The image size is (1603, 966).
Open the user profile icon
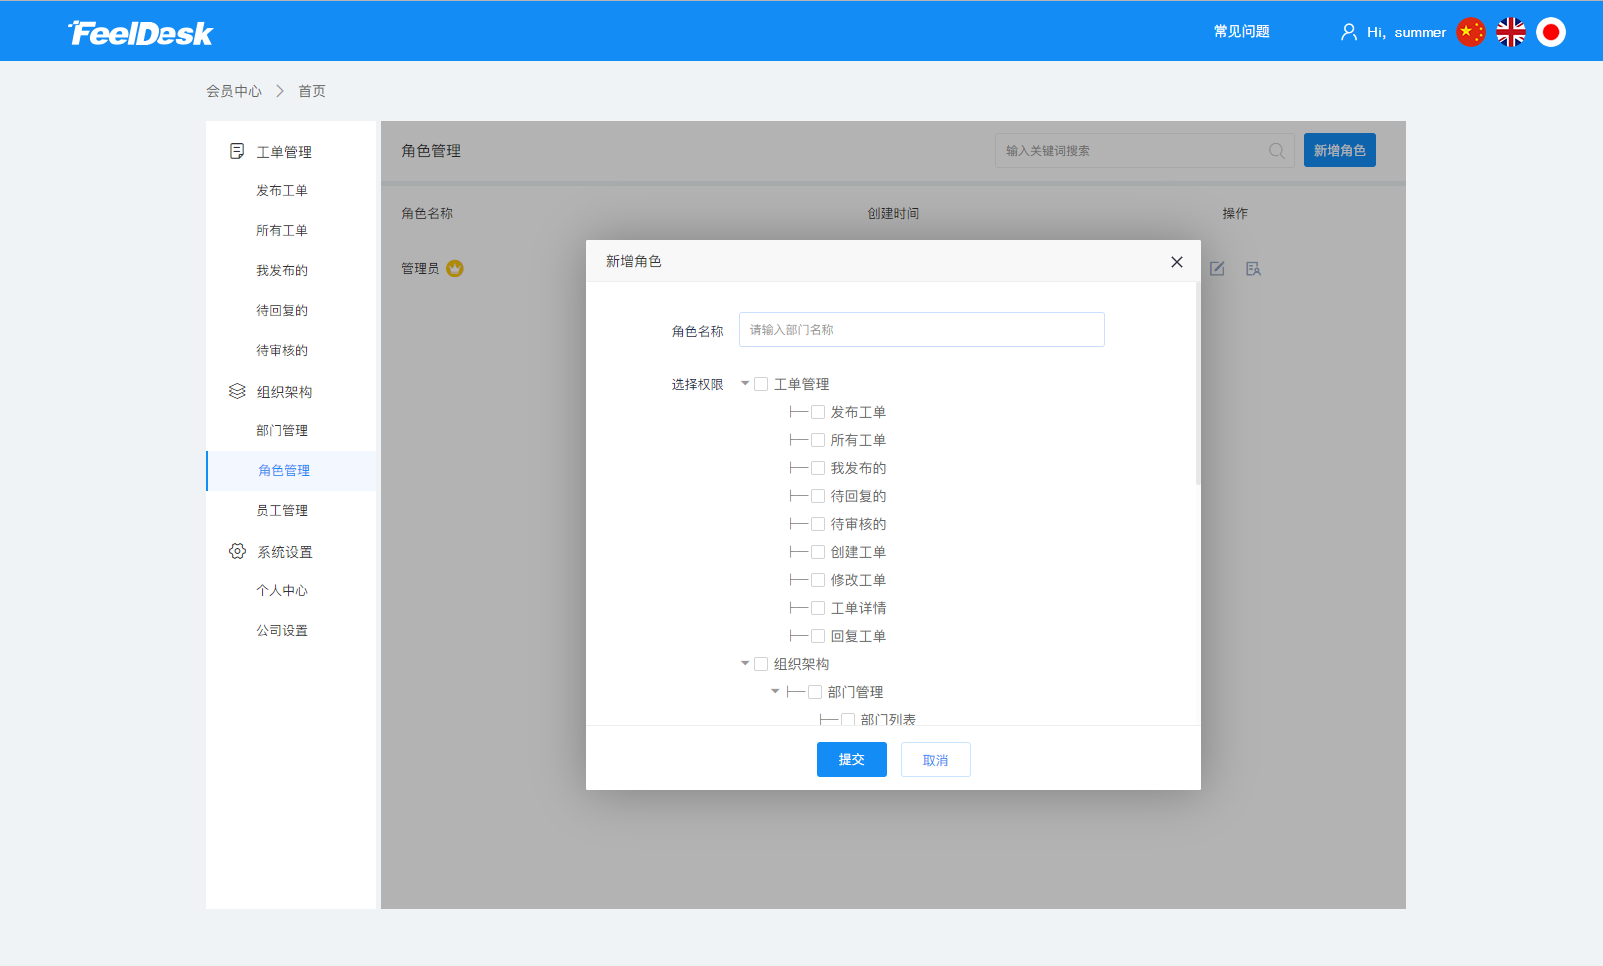click(1349, 32)
